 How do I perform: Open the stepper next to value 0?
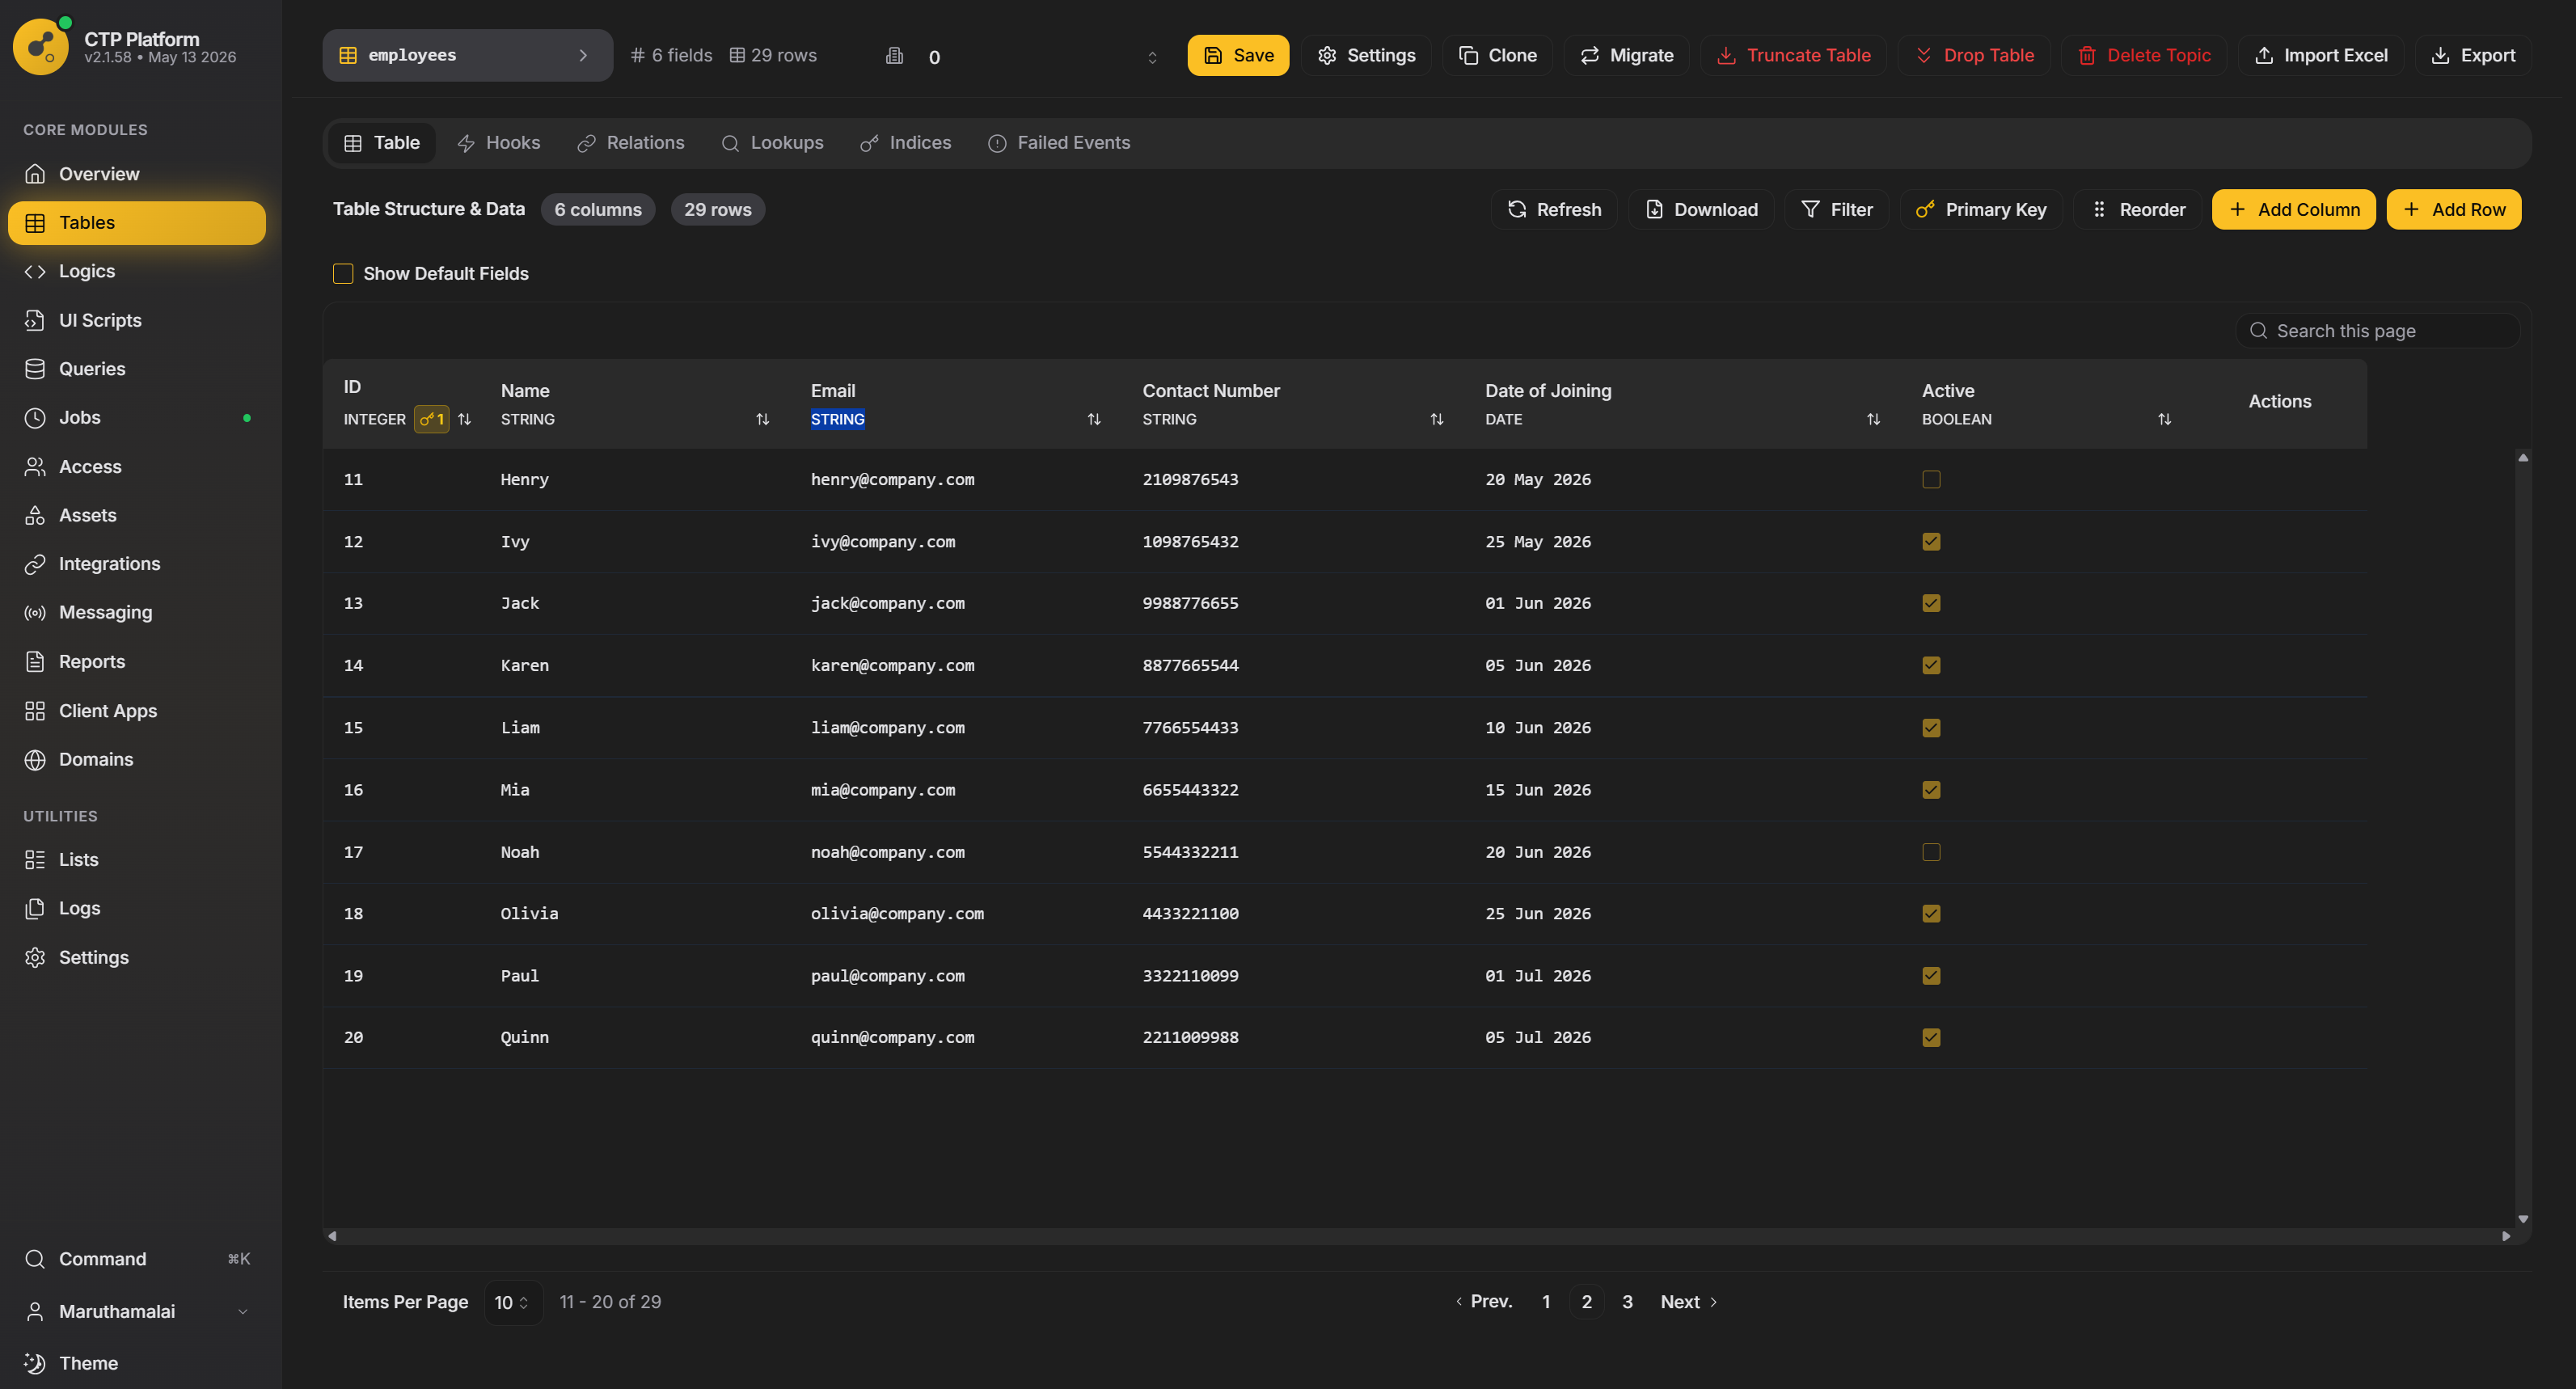click(x=1152, y=57)
